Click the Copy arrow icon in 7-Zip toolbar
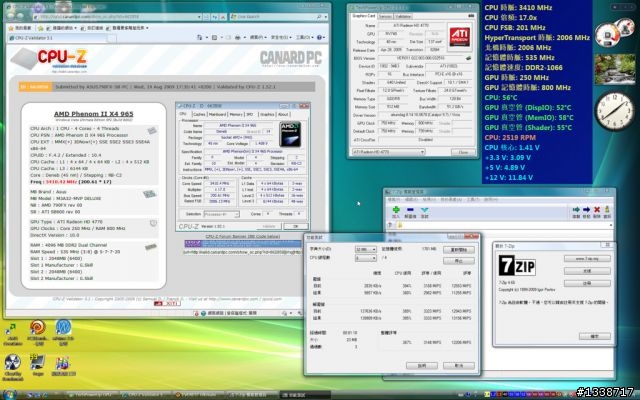 576,210
